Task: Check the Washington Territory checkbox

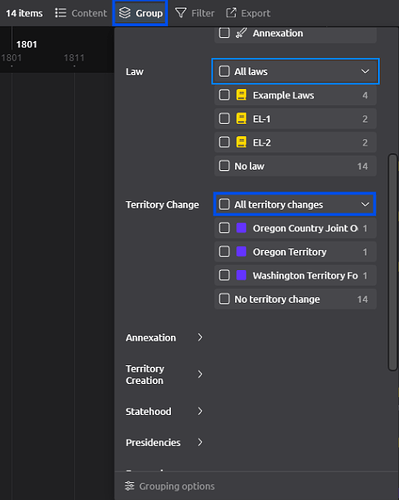Action: click(224, 275)
